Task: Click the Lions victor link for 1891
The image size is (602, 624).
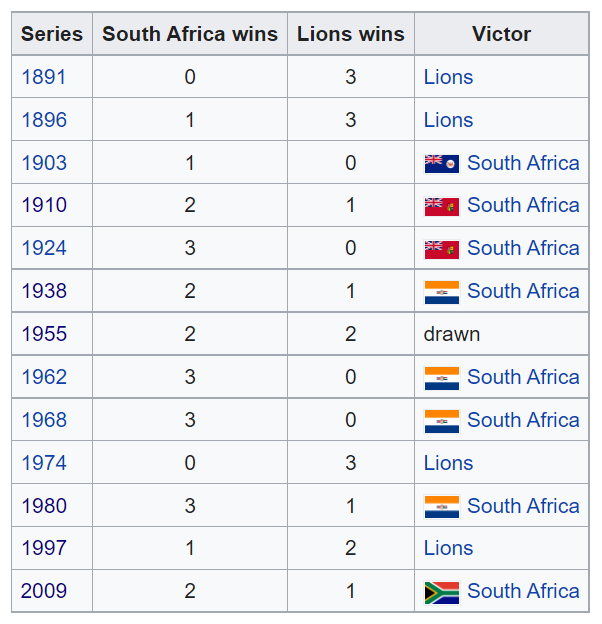Action: coord(448,77)
